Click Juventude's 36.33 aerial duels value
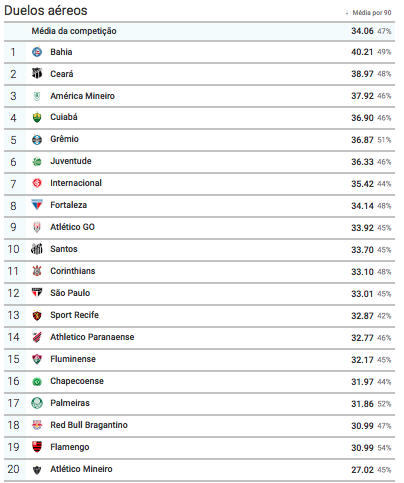This screenshot has width=404, height=483. [x=362, y=162]
